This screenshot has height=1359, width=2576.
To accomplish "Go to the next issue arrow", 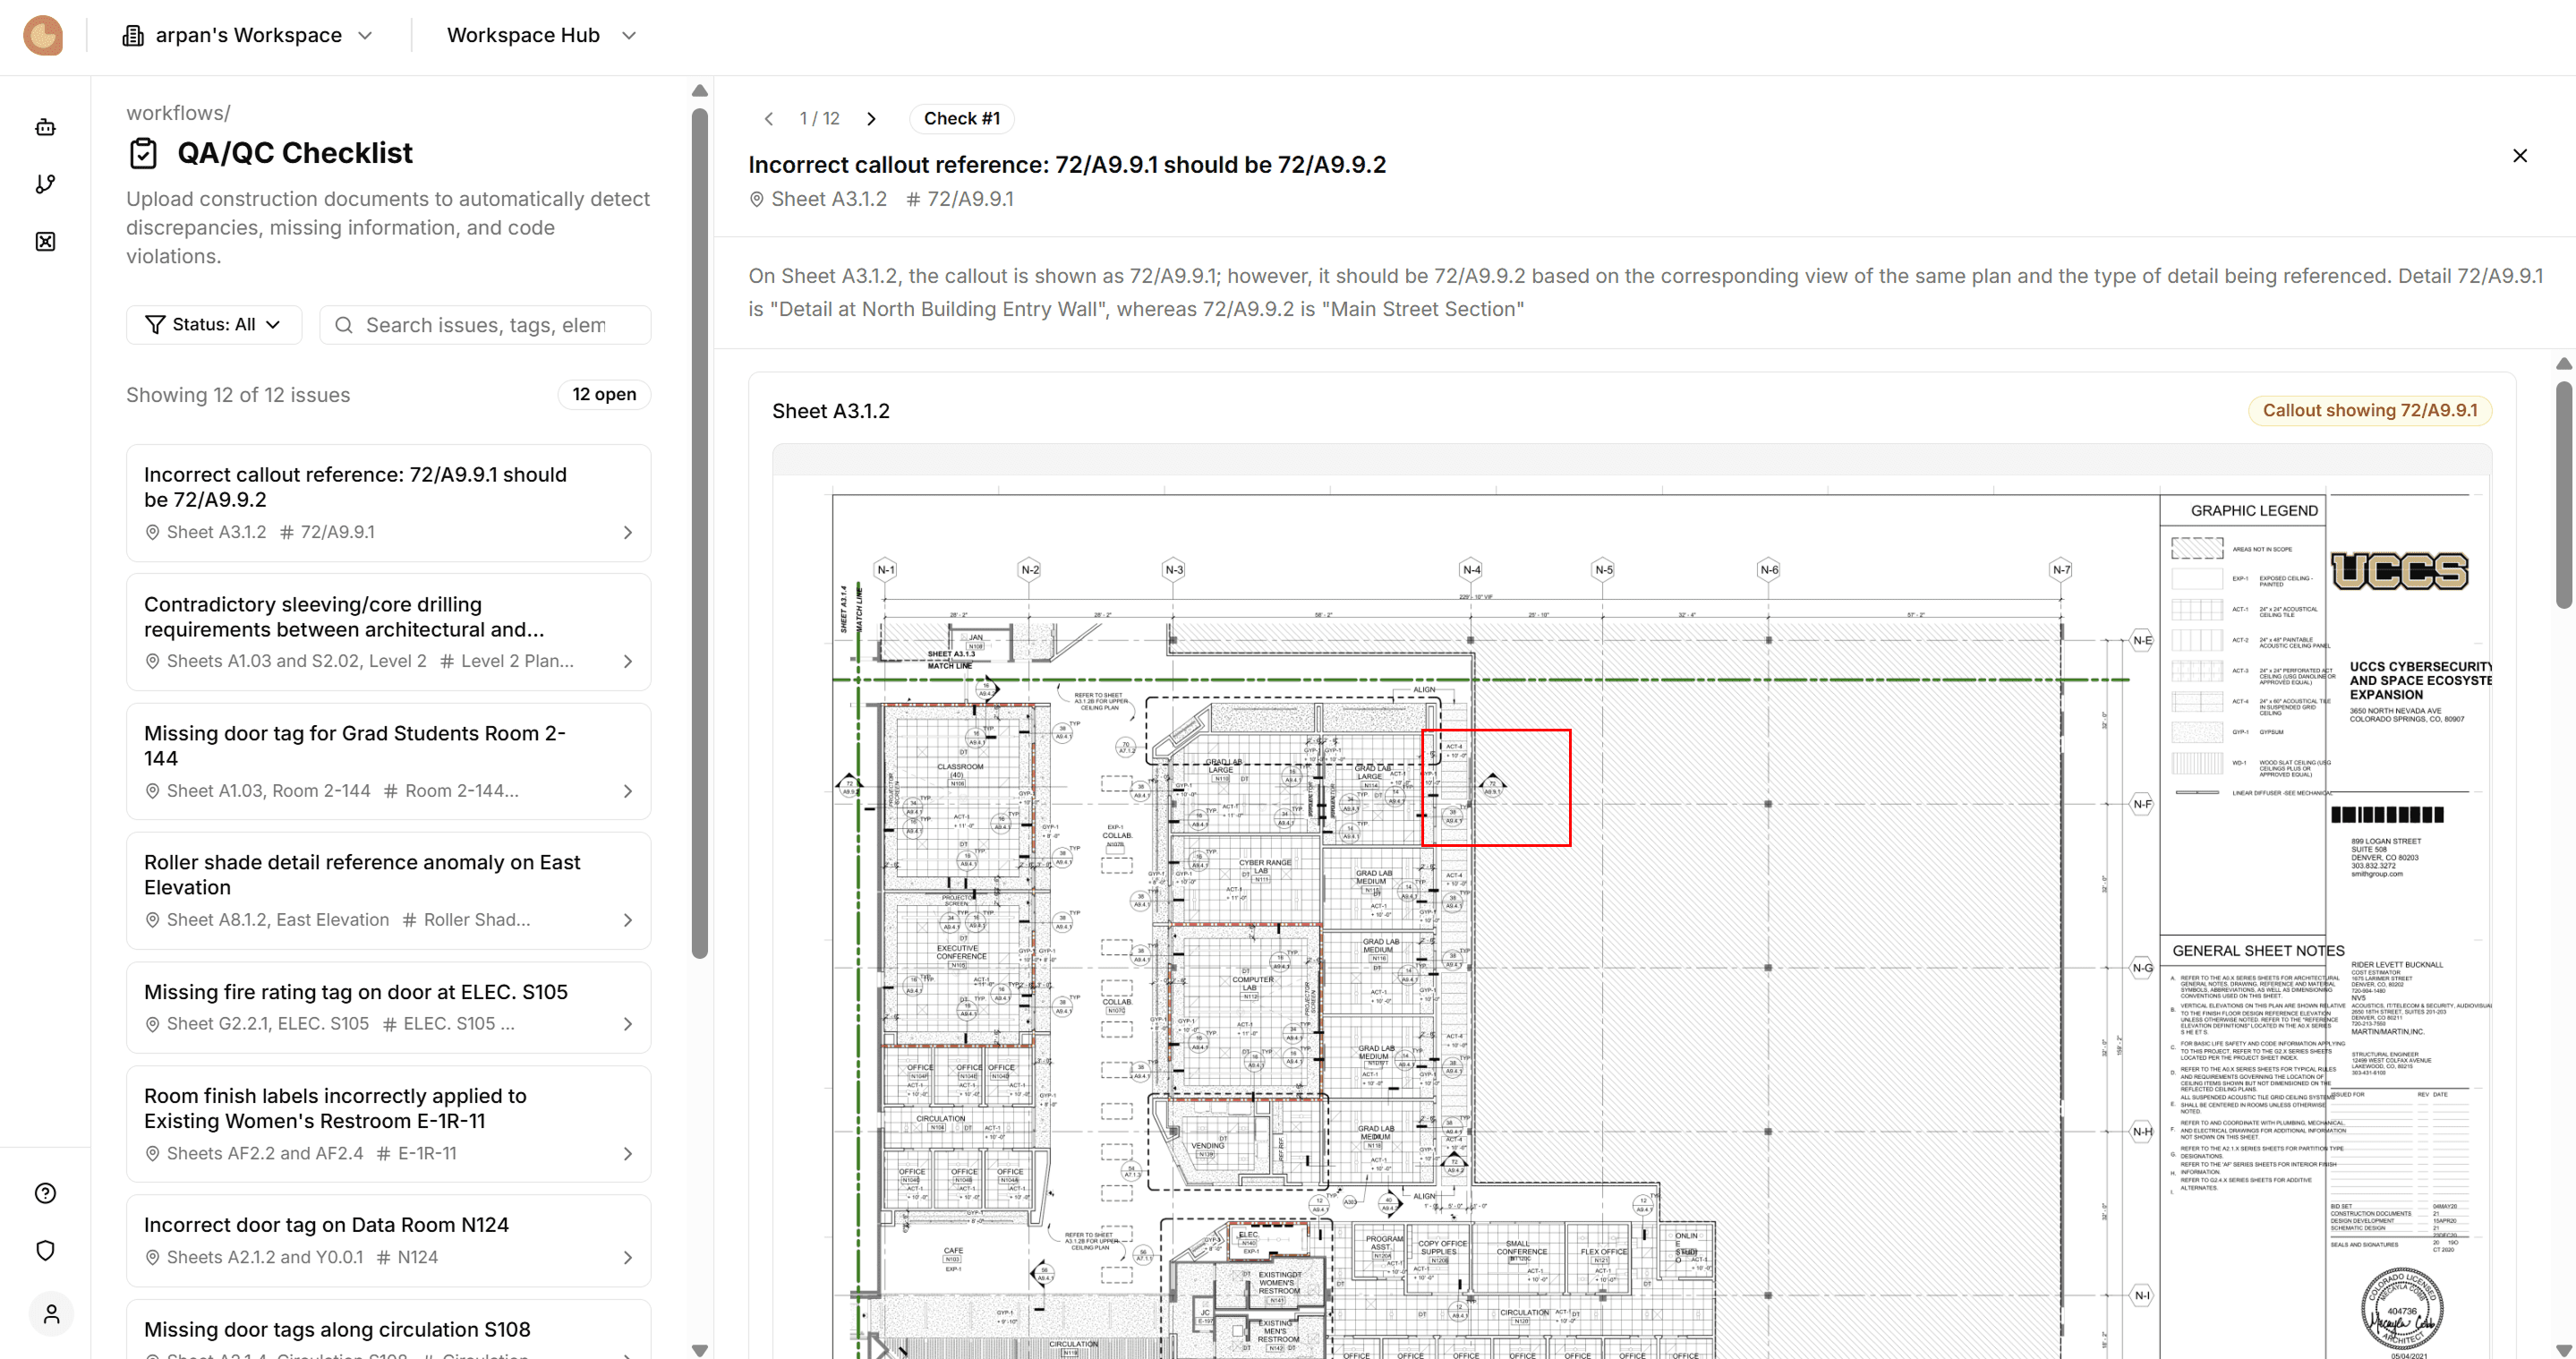I will pyautogui.click(x=871, y=119).
